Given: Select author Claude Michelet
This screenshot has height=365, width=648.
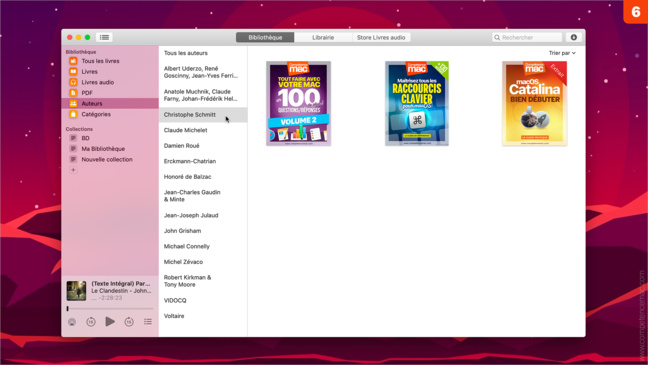Looking at the screenshot, I should pyautogui.click(x=203, y=130).
